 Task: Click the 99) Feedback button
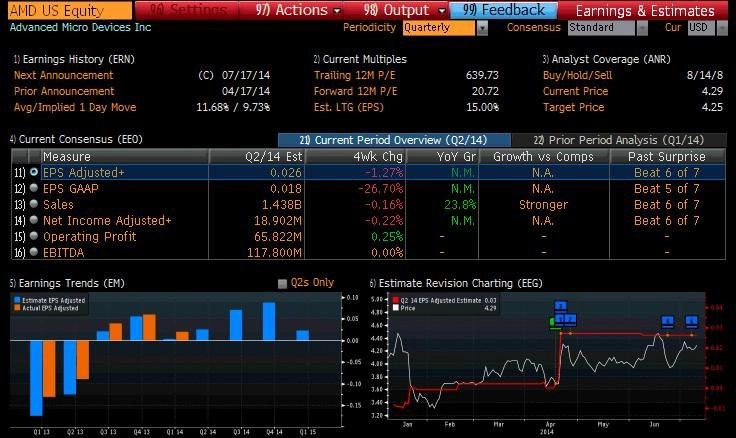[x=504, y=10]
